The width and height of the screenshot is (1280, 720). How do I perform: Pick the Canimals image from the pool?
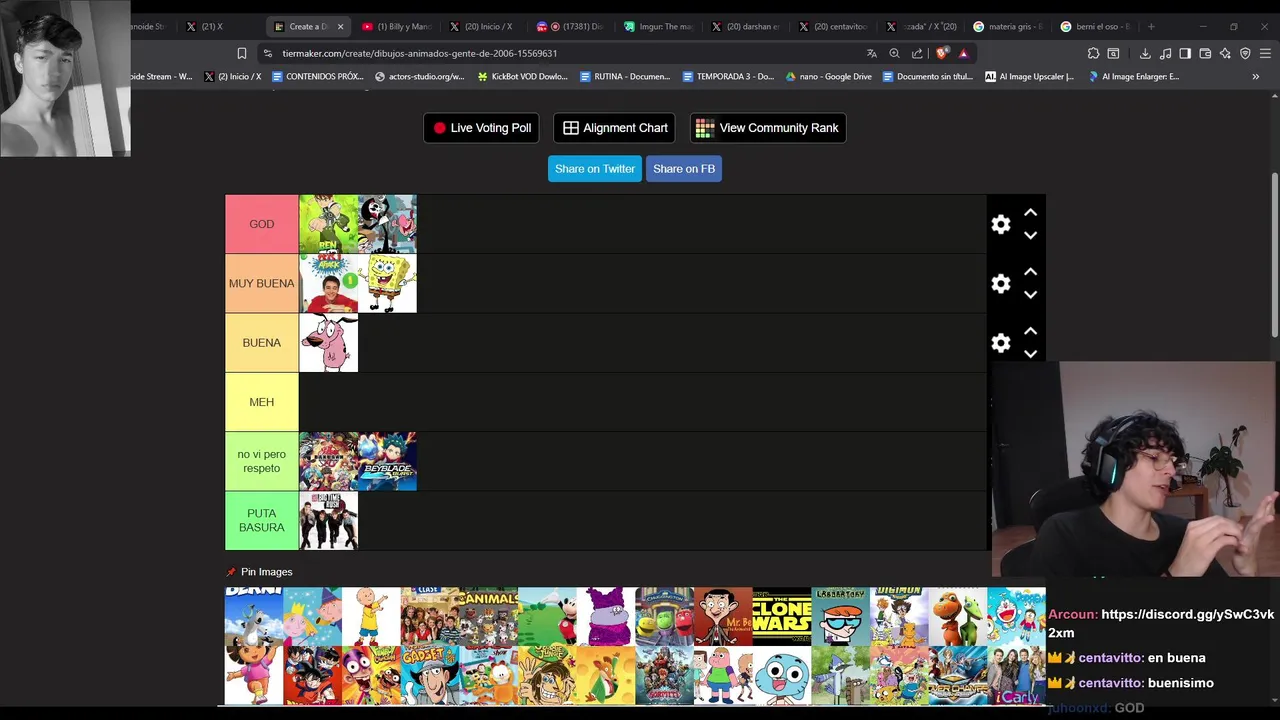coord(488,616)
